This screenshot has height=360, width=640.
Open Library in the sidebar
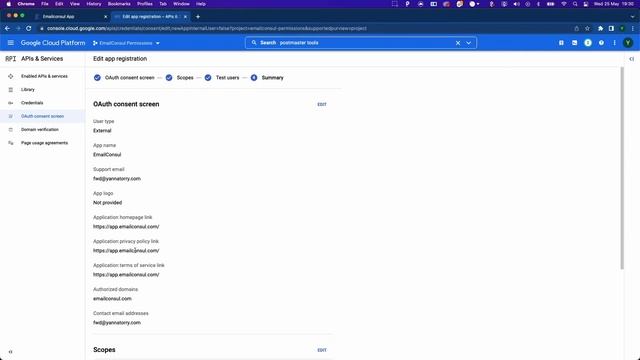tap(28, 89)
